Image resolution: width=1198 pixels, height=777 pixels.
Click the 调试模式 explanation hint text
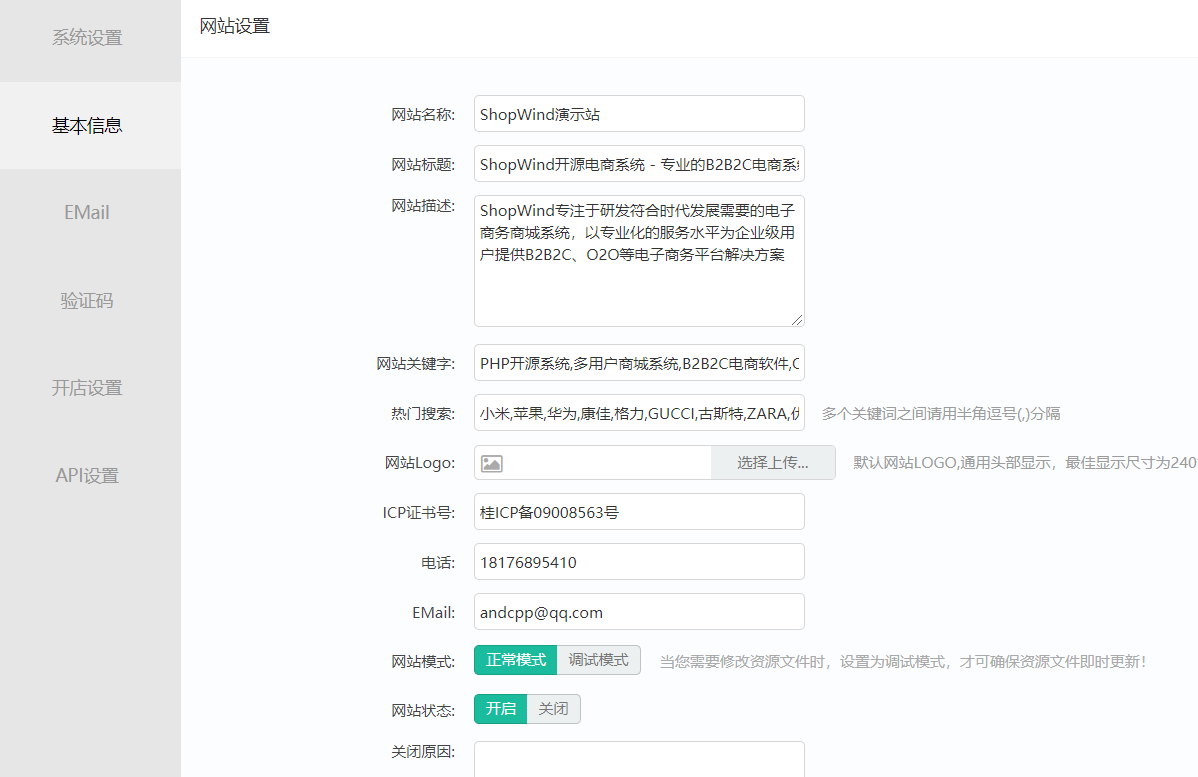click(x=903, y=662)
